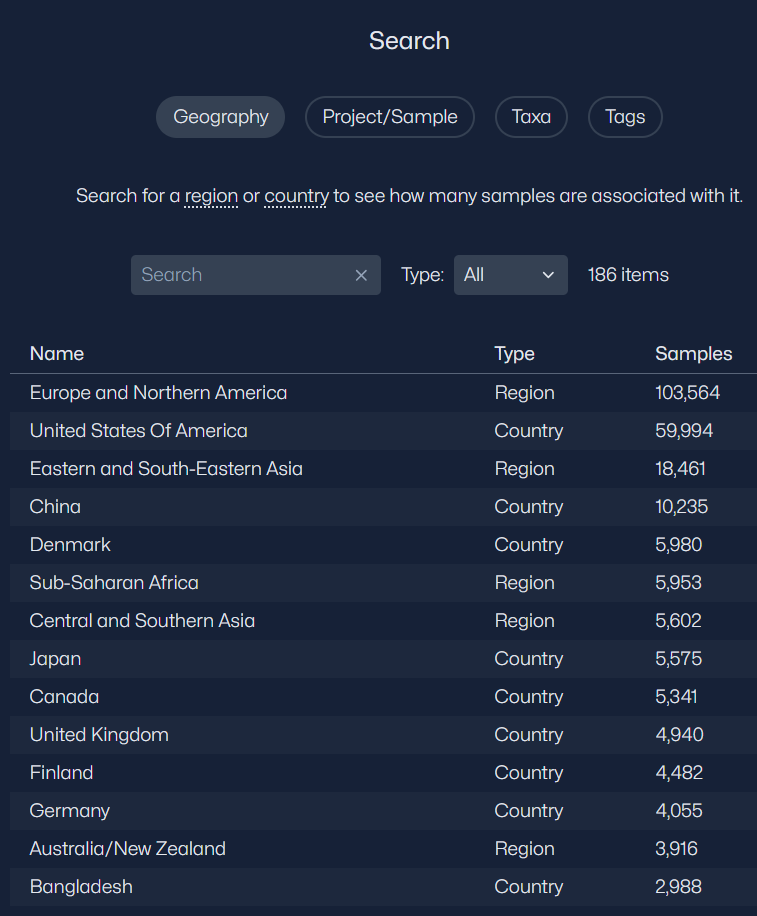Select the Sub-Saharan Africa region row
This screenshot has height=916, width=757.
(x=114, y=583)
